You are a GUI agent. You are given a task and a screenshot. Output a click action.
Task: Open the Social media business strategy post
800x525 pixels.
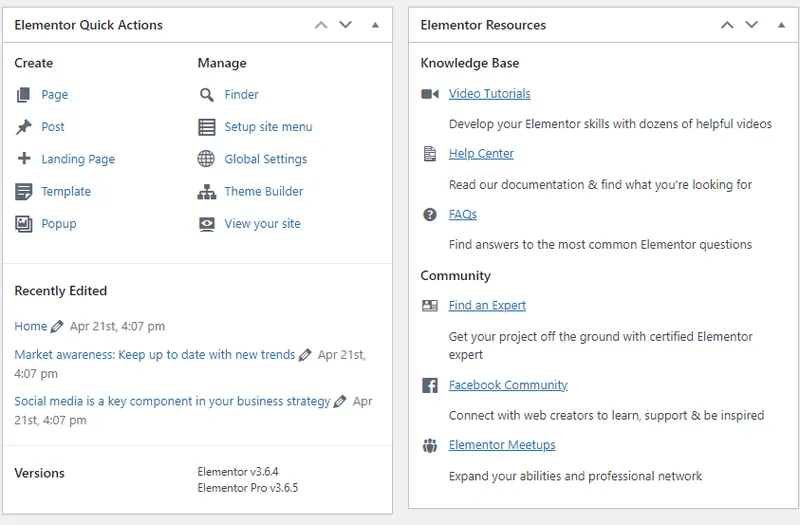click(172, 402)
